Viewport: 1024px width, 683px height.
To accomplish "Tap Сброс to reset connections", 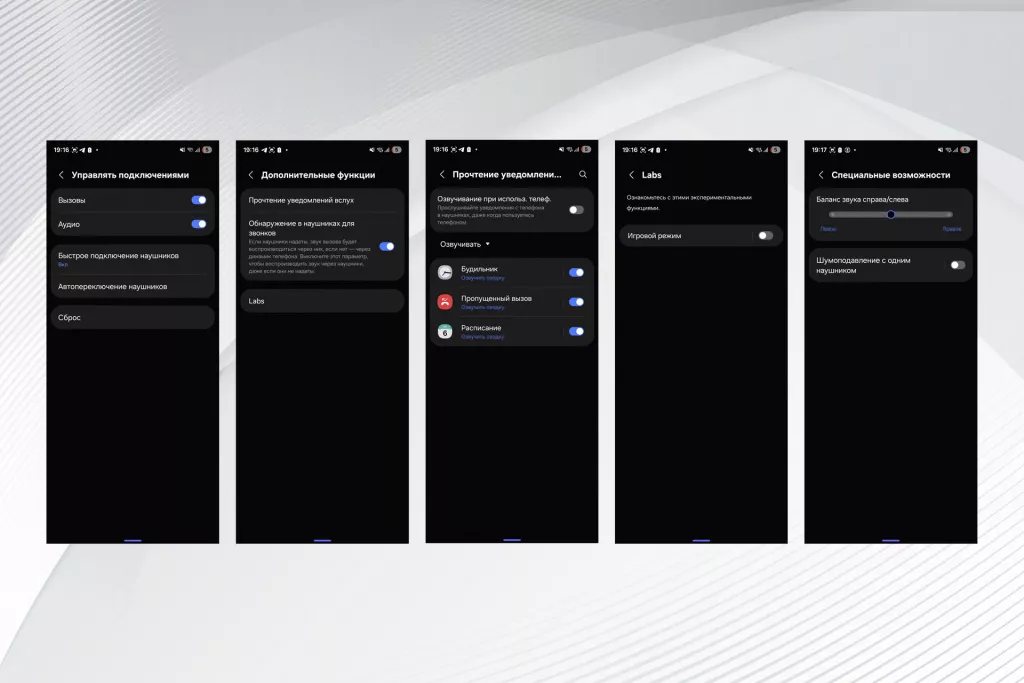I will [133, 317].
